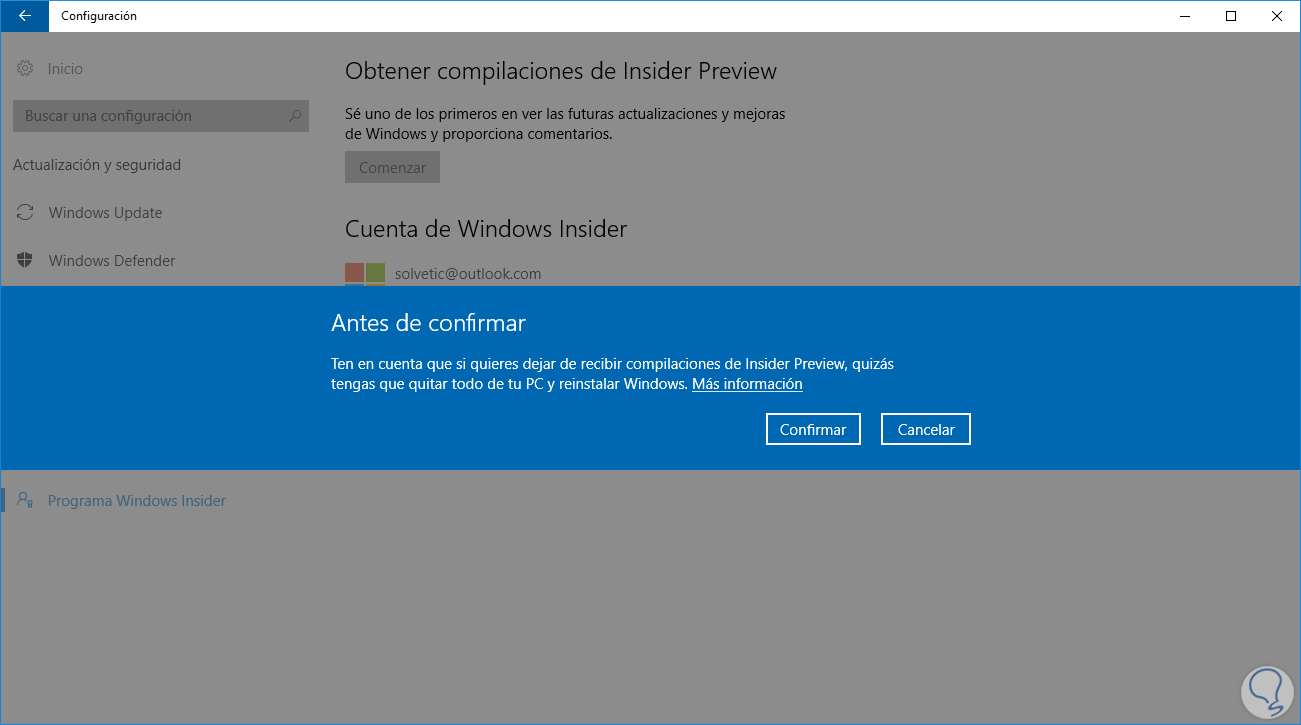Go to the Inicio label in the sidebar
The height and width of the screenshot is (725, 1301).
pos(65,69)
